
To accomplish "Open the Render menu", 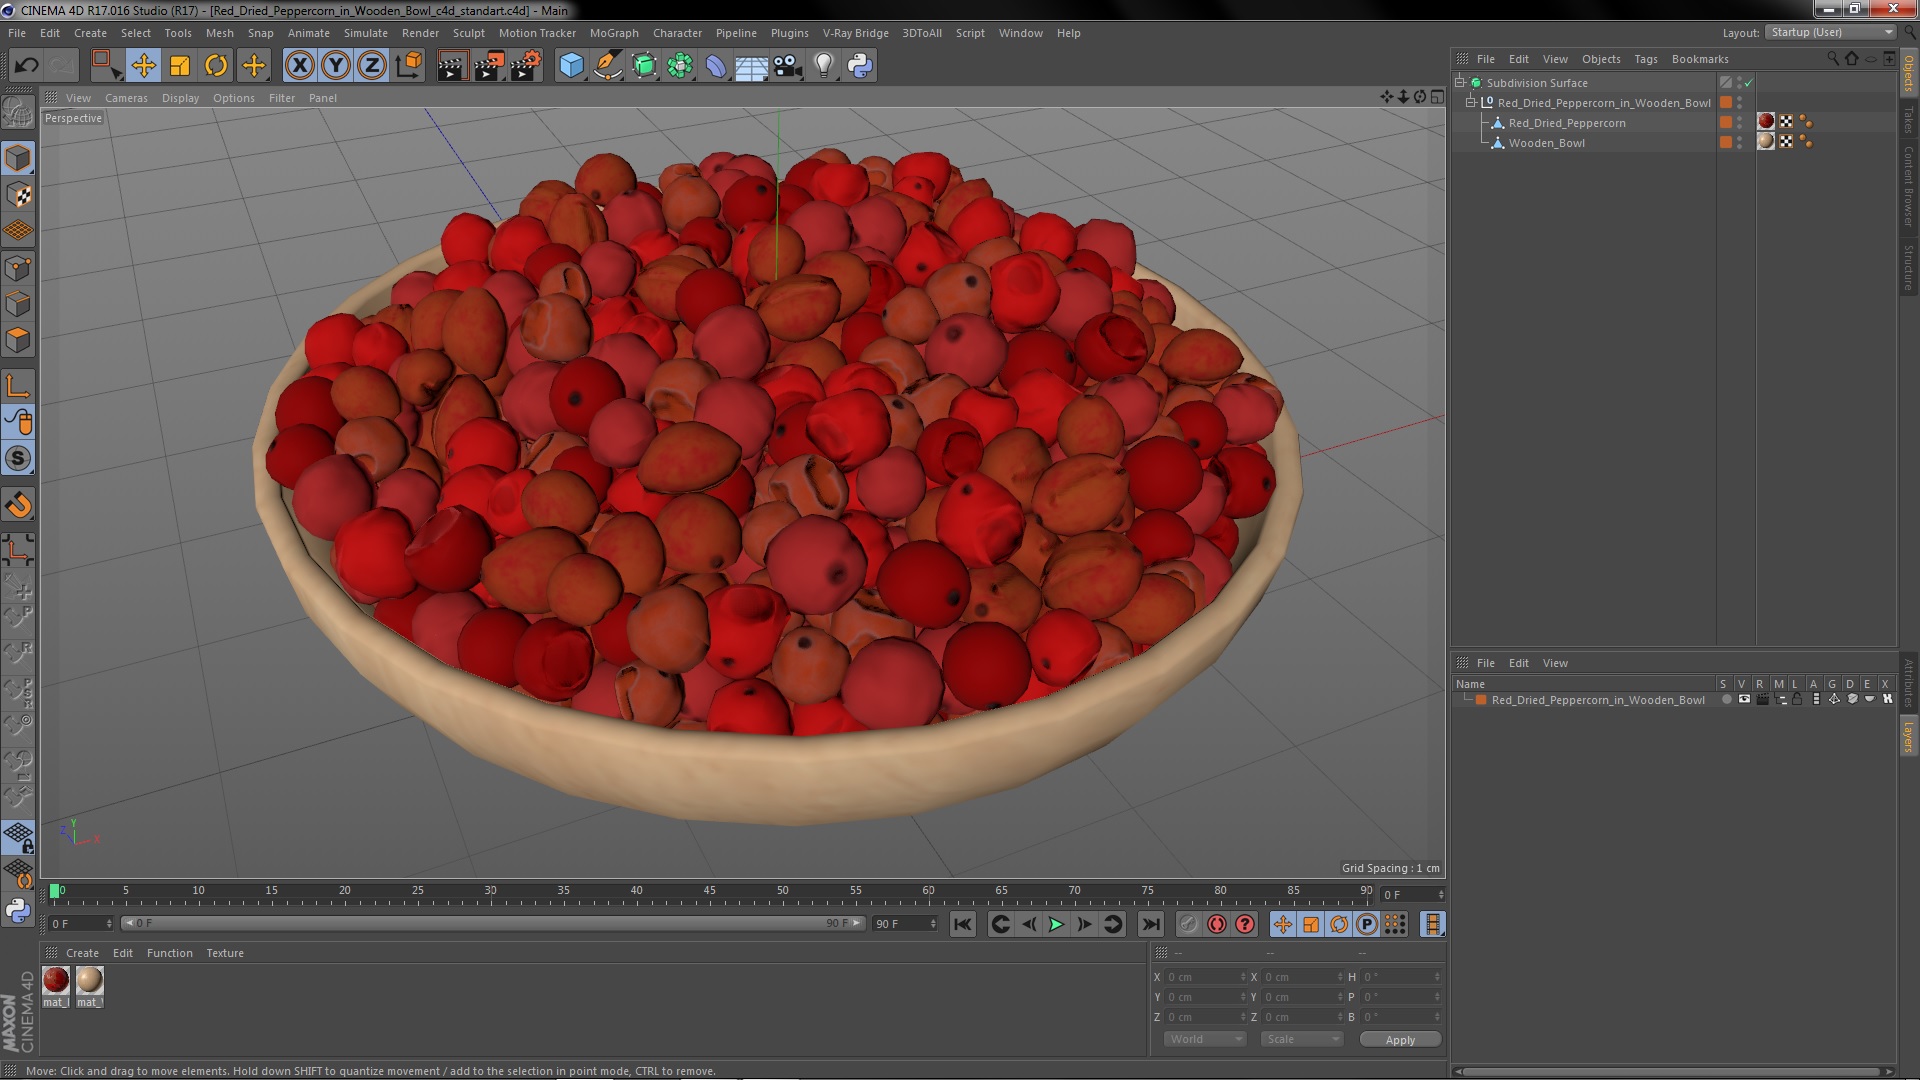I will click(x=420, y=33).
